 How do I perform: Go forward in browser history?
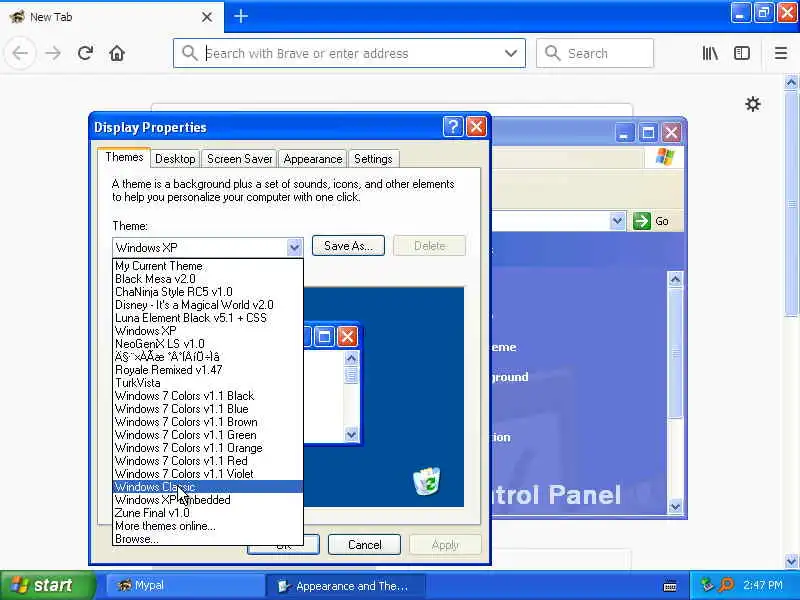53,53
